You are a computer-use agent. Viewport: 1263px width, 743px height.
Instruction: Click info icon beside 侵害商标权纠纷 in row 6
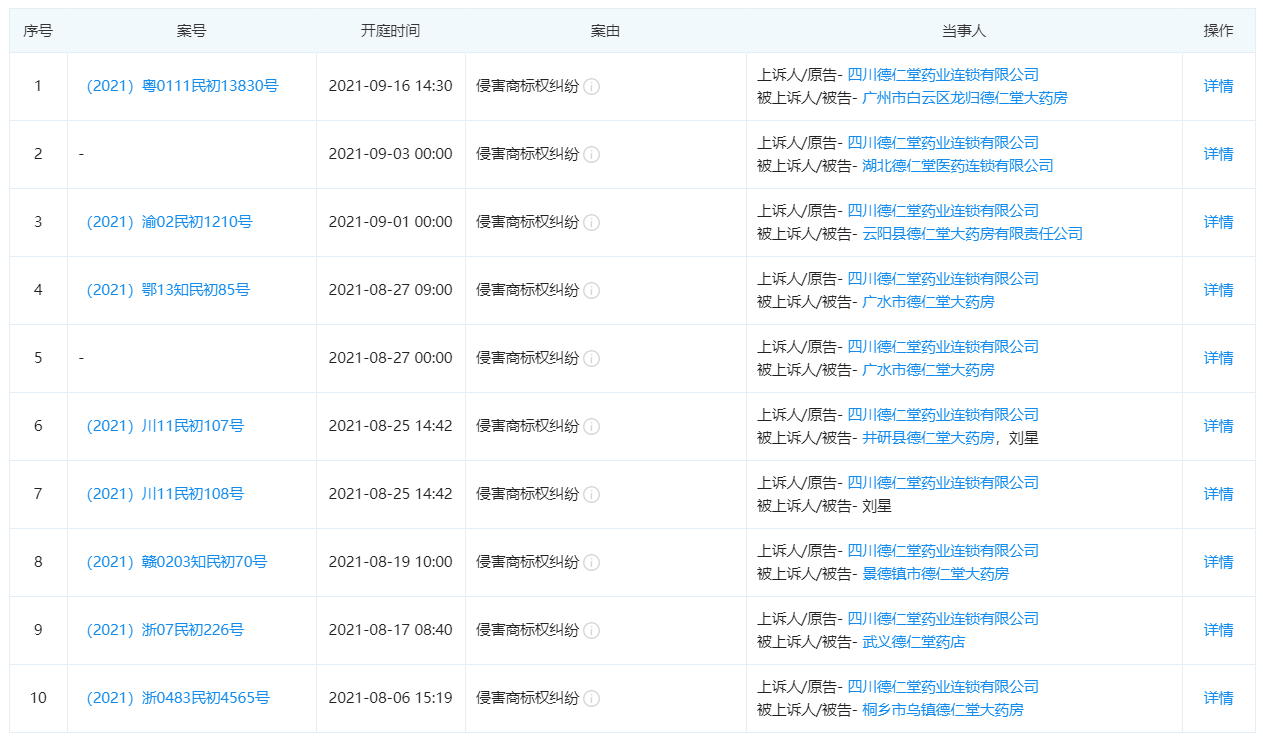click(591, 426)
